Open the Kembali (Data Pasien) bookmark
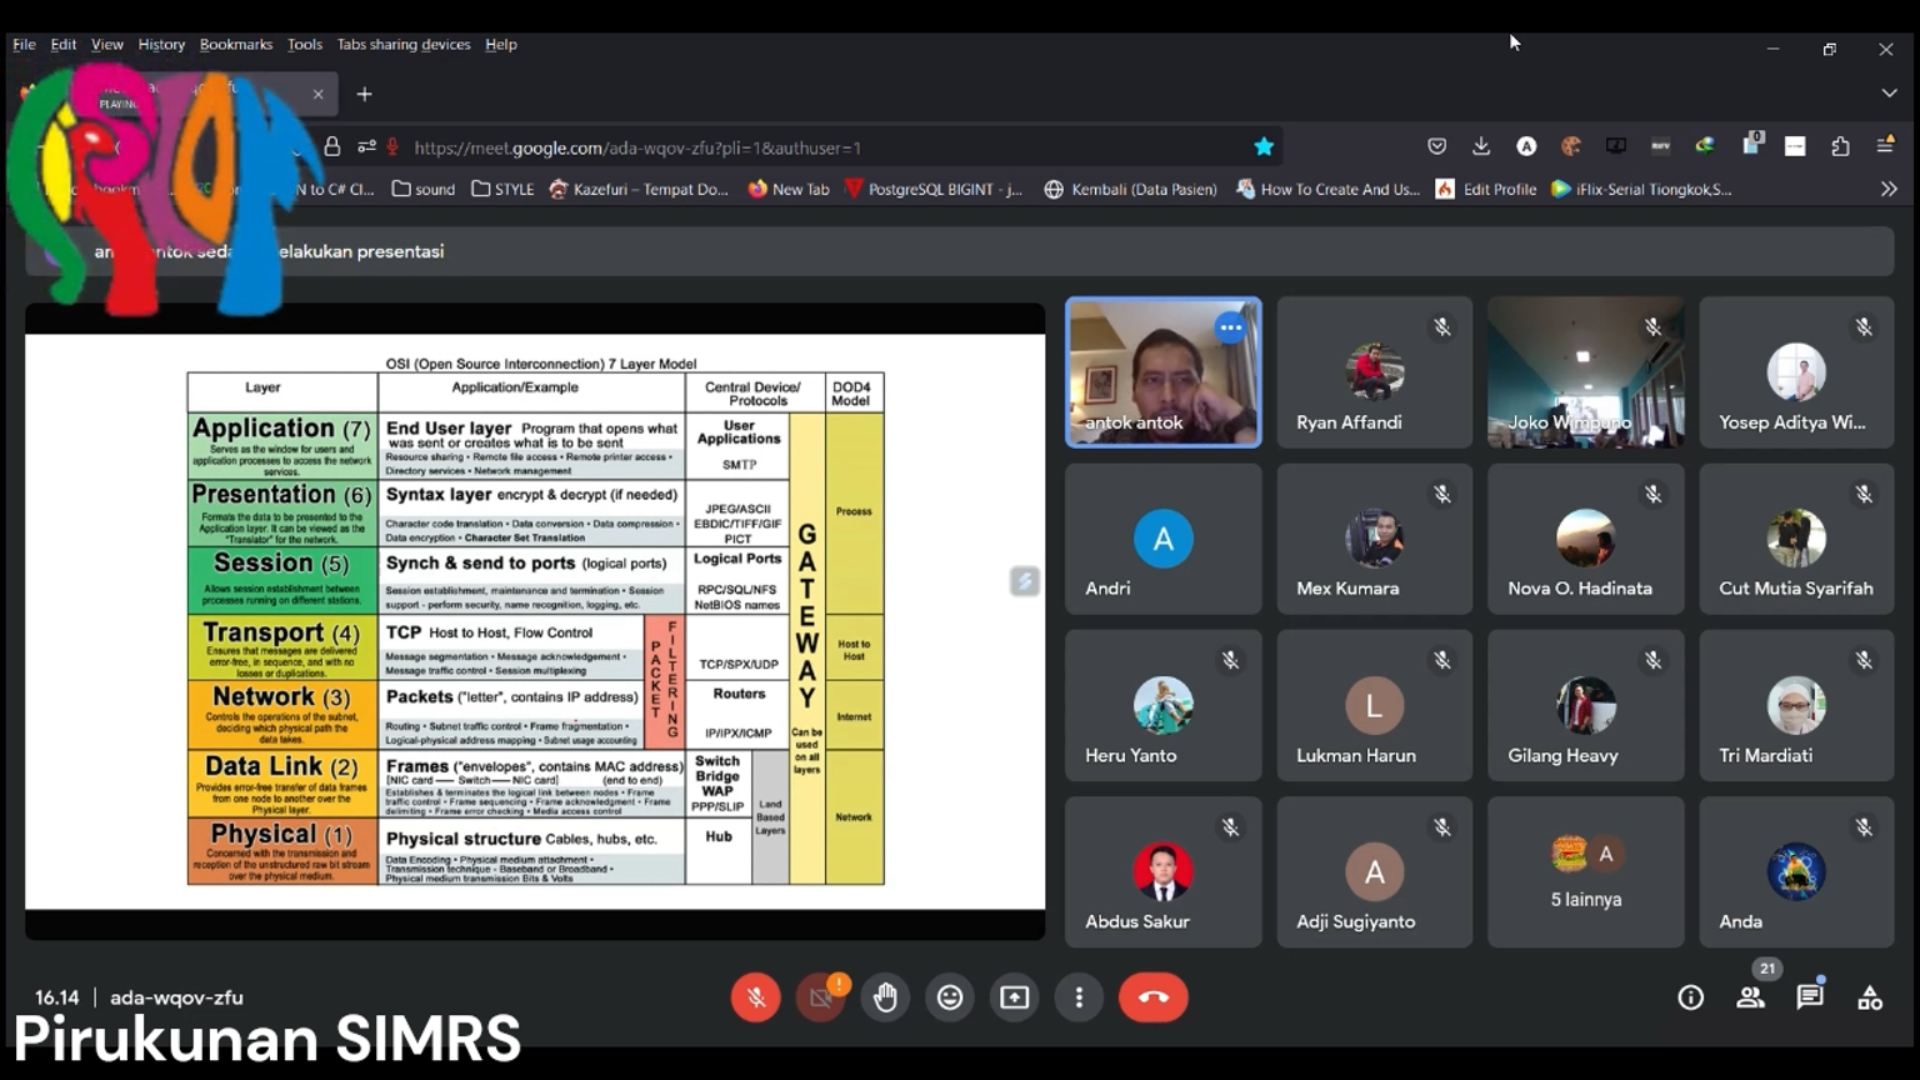 point(1131,189)
